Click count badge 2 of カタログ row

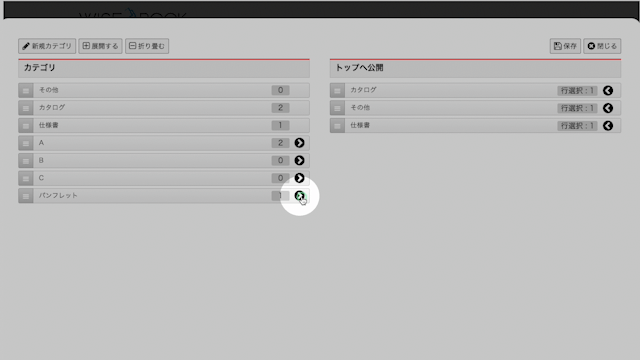pos(280,108)
